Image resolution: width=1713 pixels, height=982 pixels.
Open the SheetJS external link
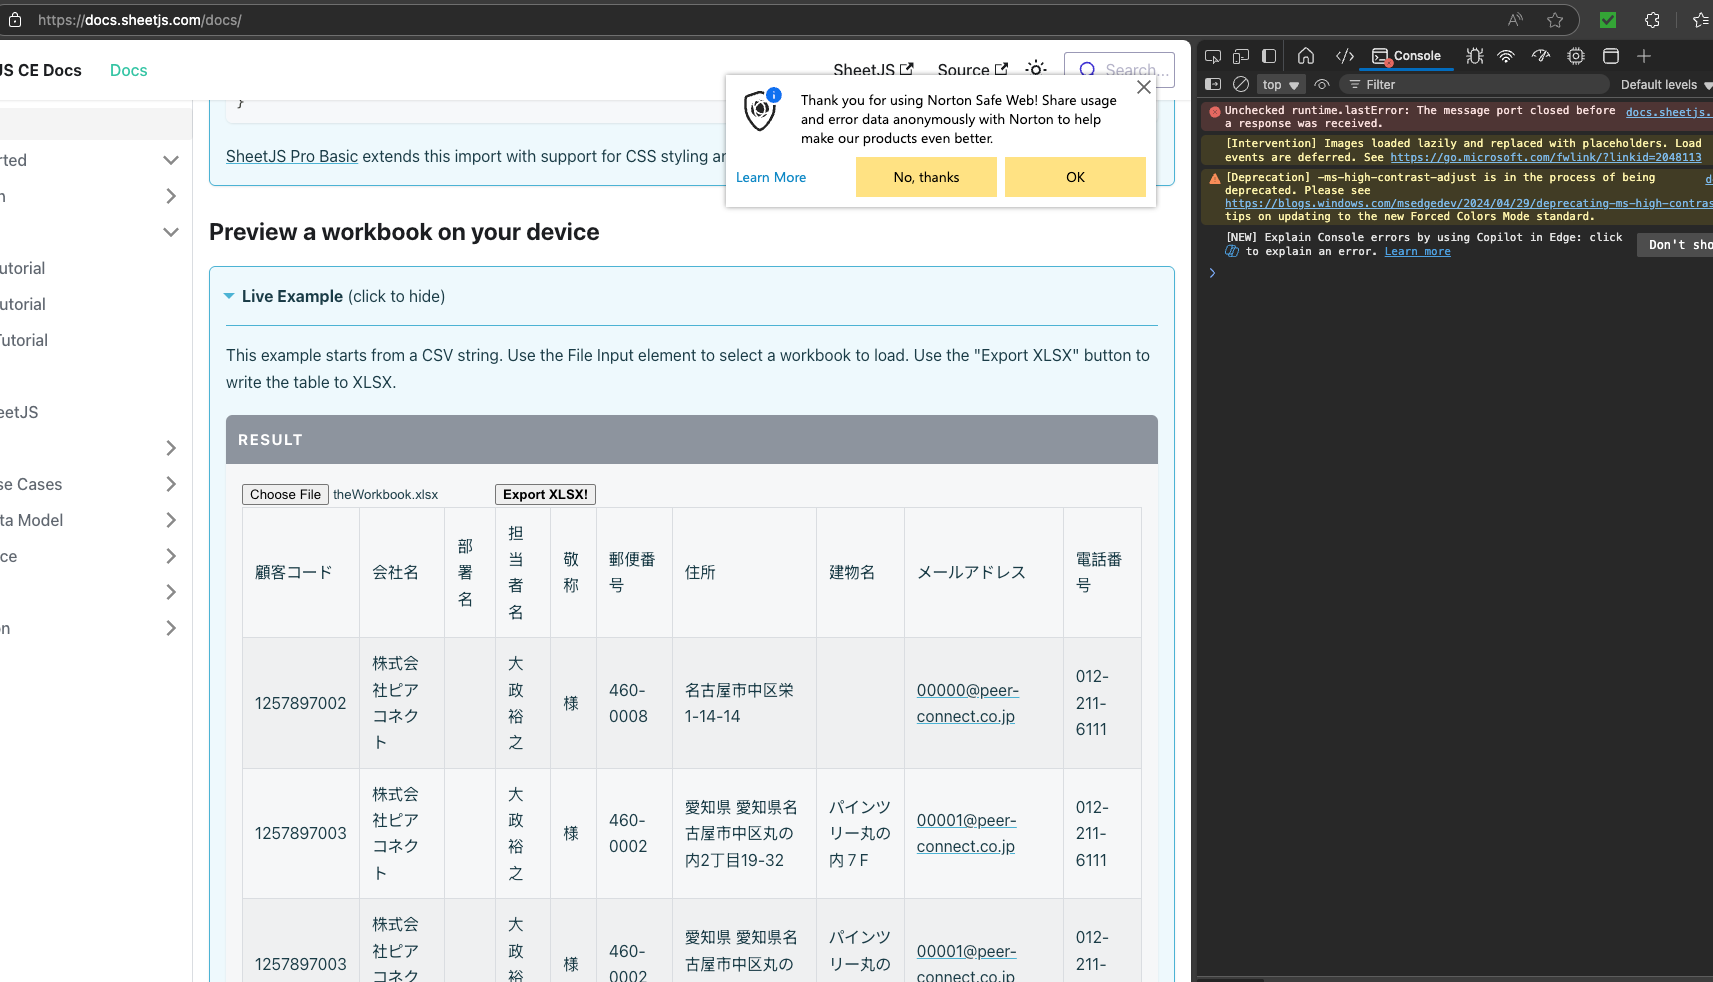click(873, 70)
